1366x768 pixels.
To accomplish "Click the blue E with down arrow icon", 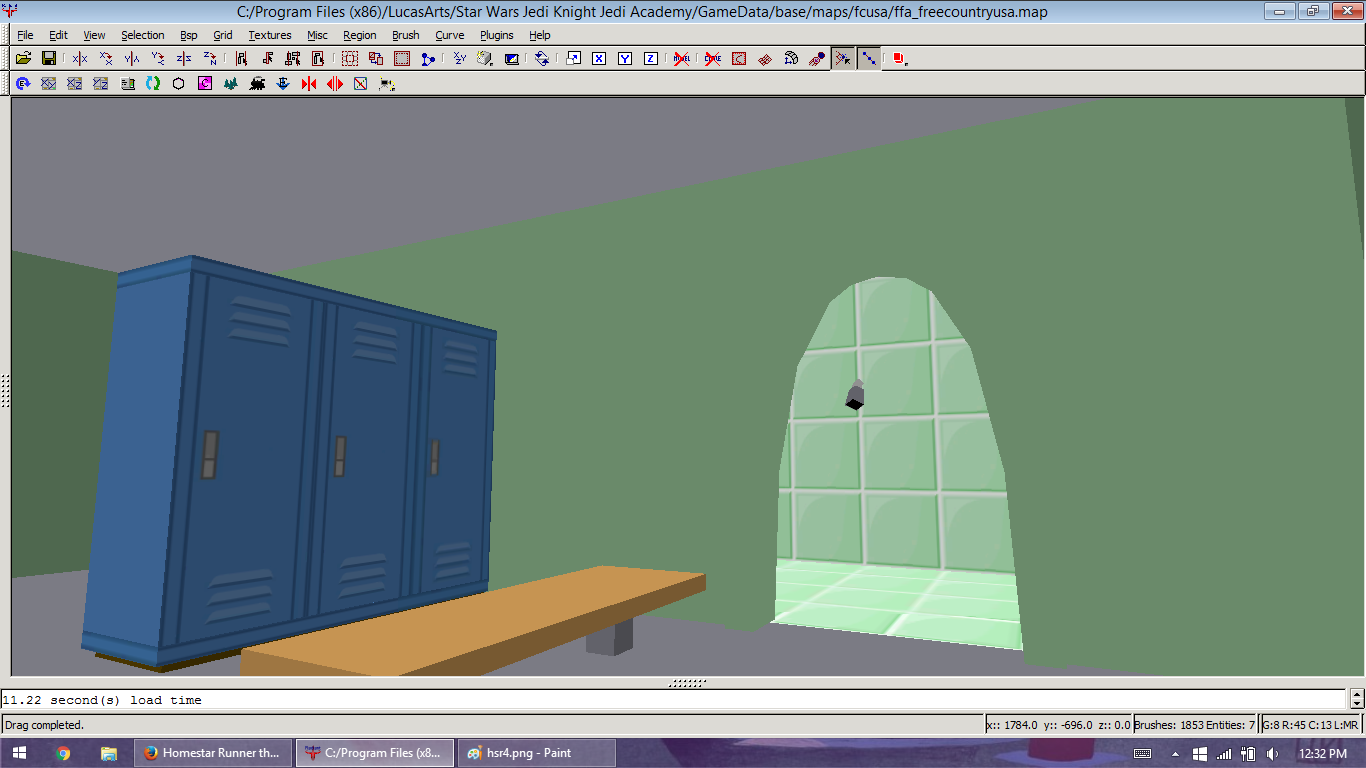I will pyautogui.click(x=283, y=84).
